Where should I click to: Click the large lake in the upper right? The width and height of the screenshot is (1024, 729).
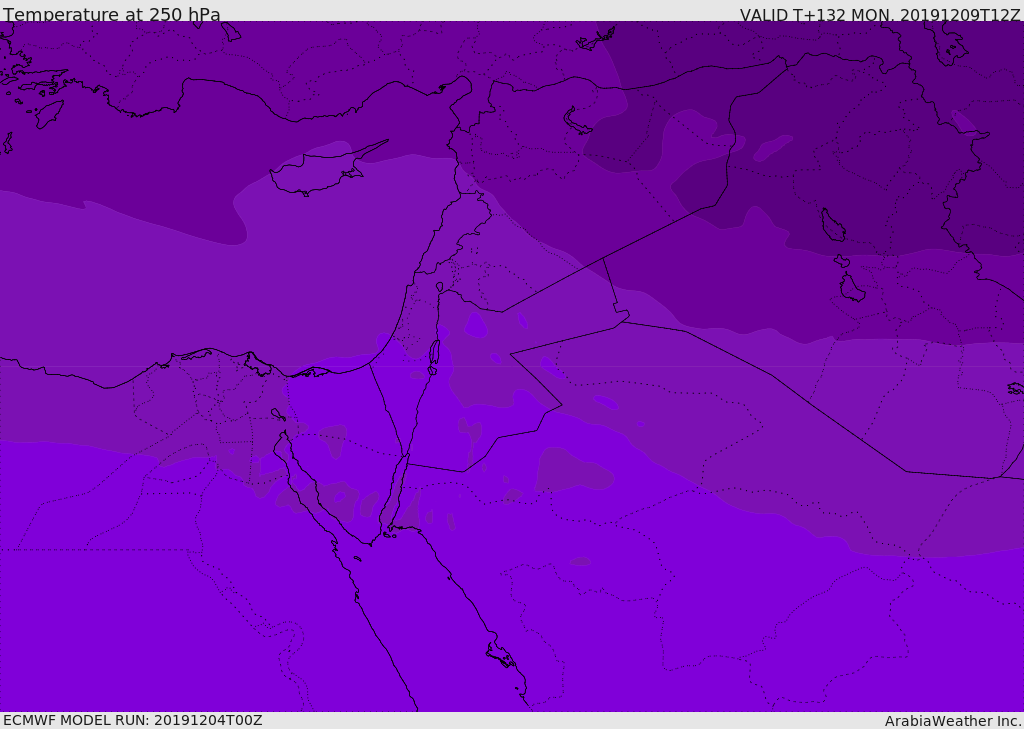(x=832, y=226)
